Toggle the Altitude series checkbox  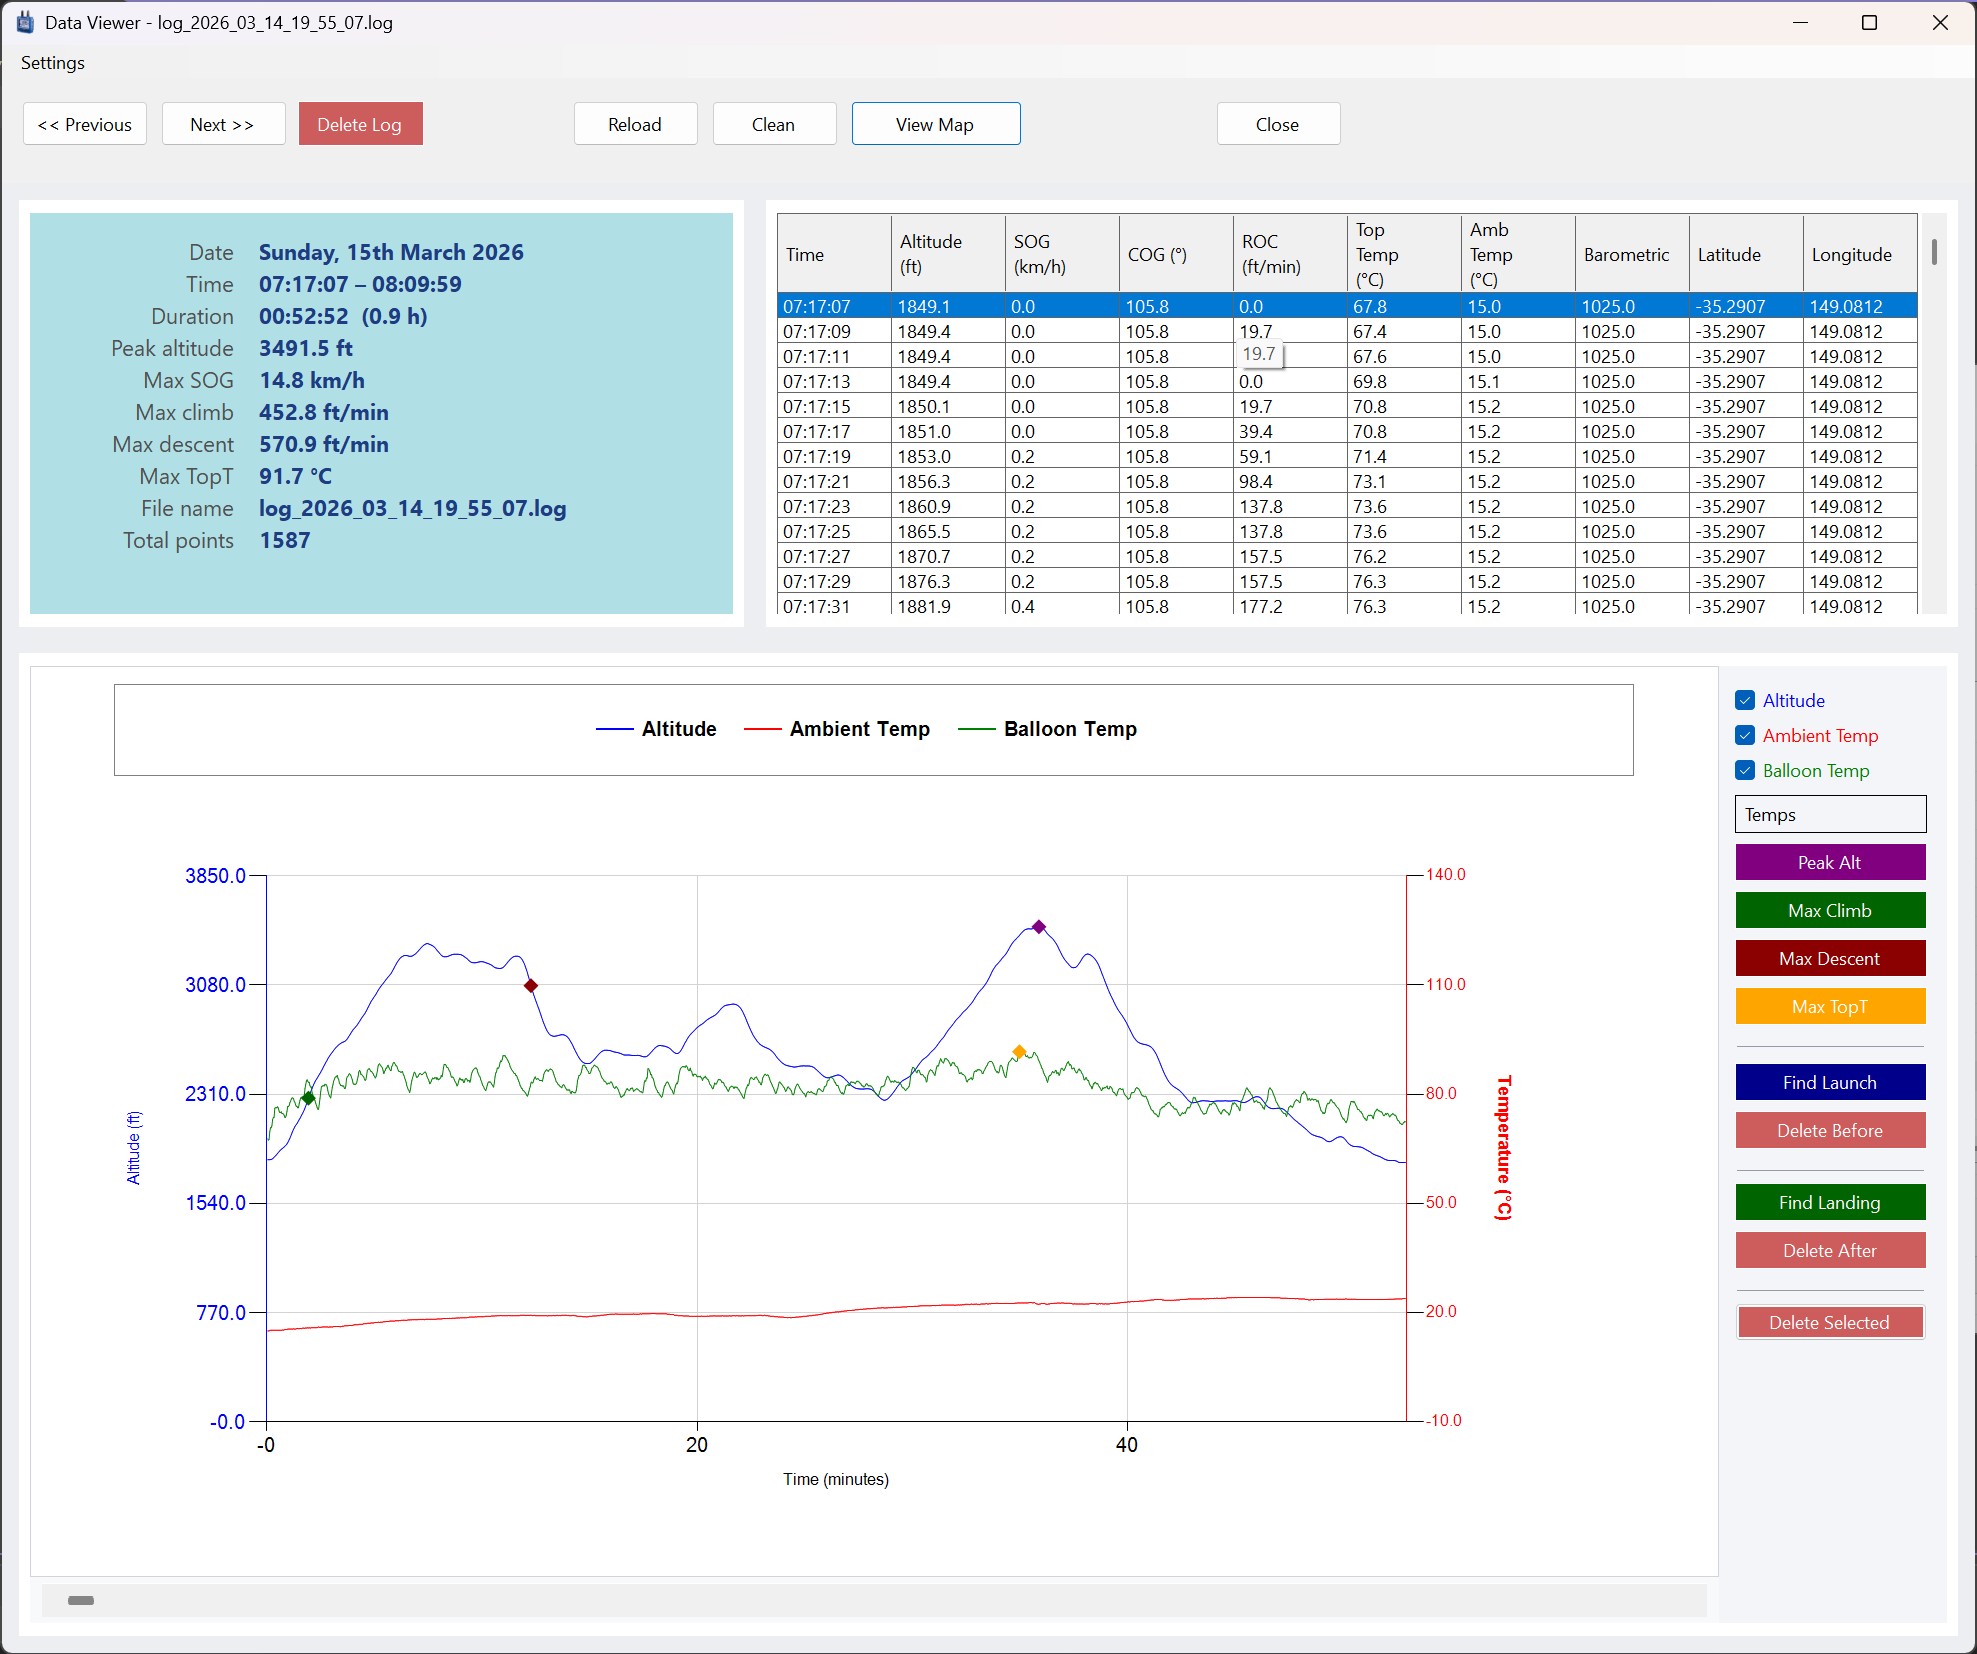[1745, 700]
